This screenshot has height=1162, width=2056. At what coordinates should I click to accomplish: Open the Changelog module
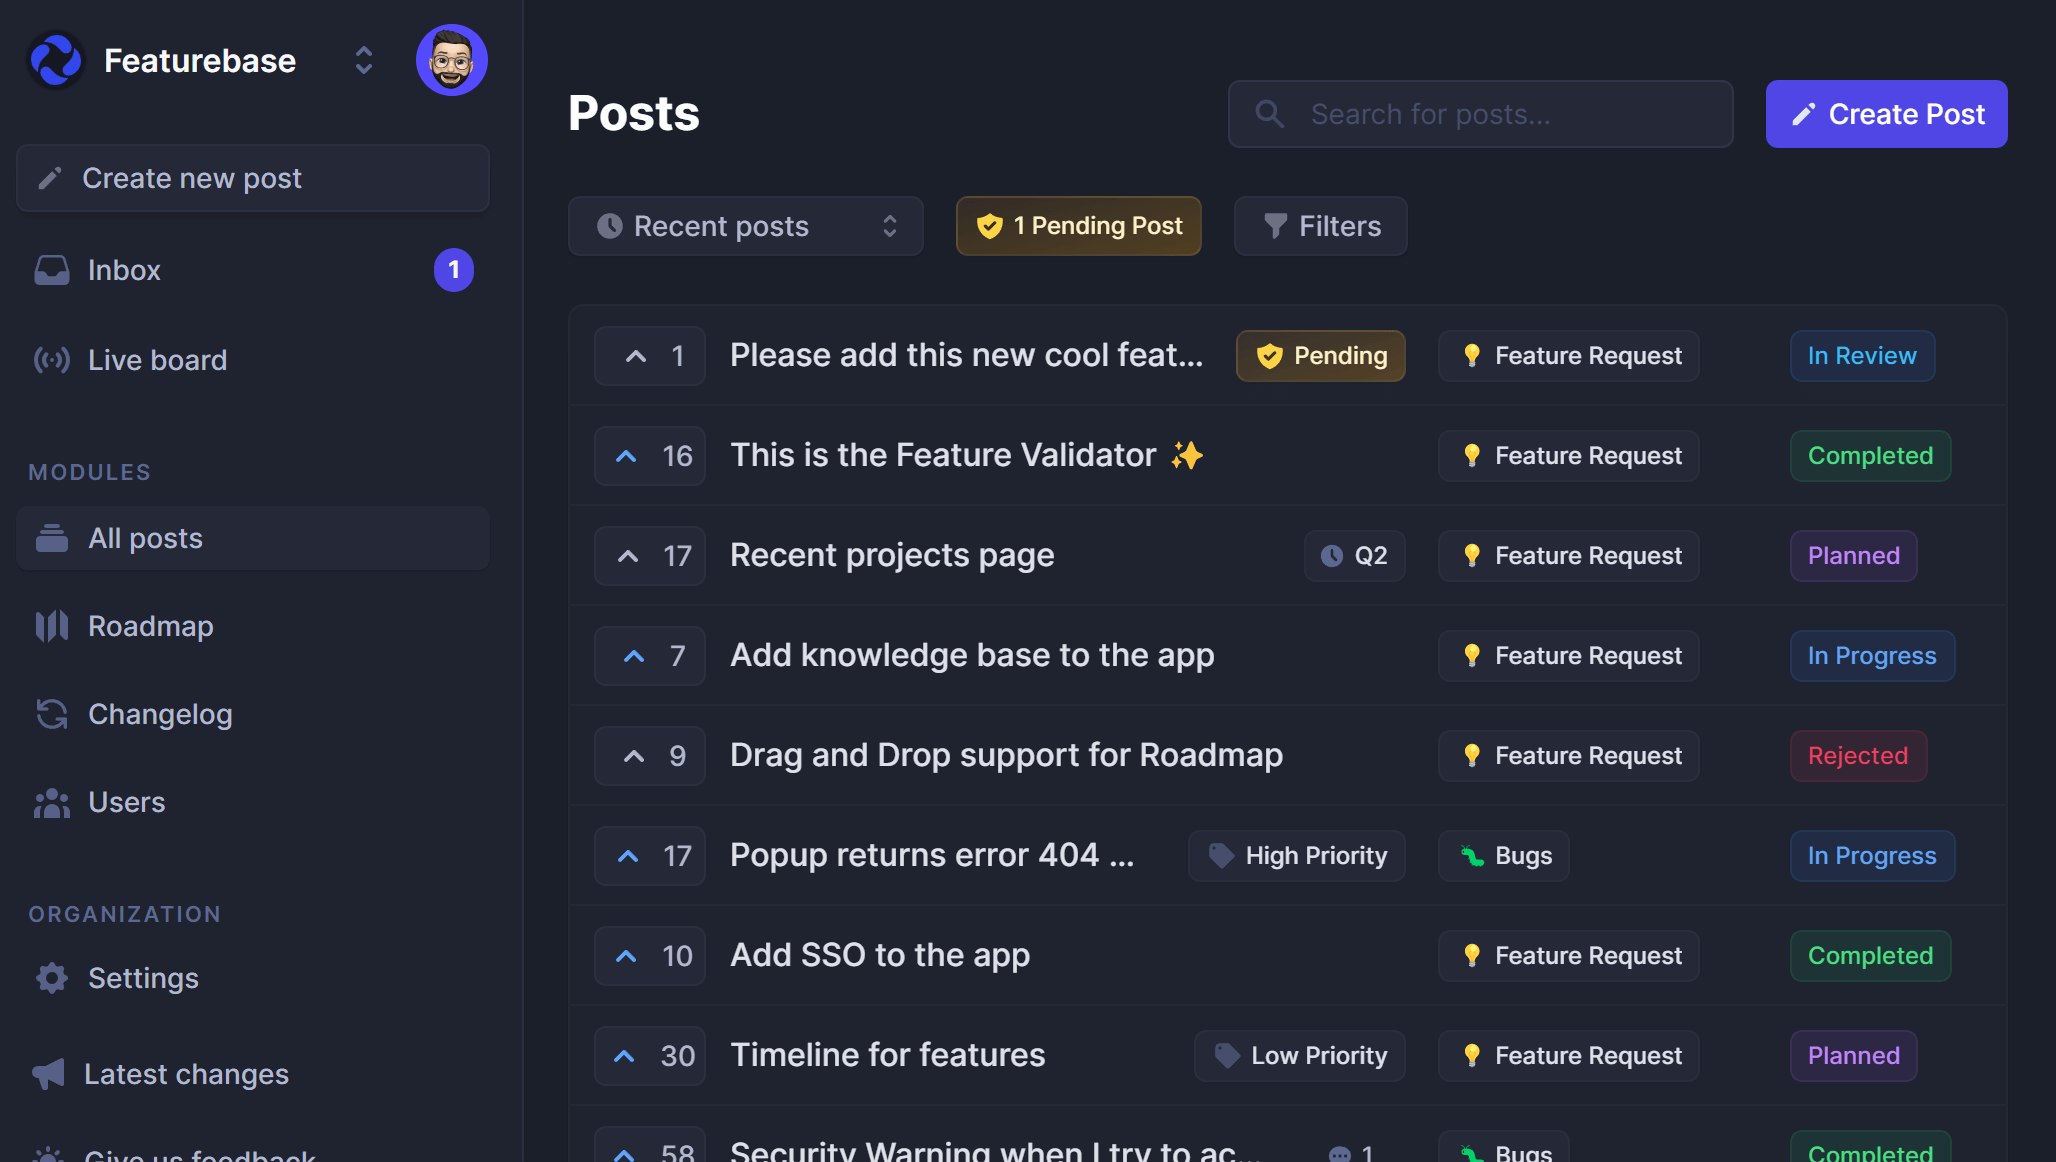(x=253, y=714)
